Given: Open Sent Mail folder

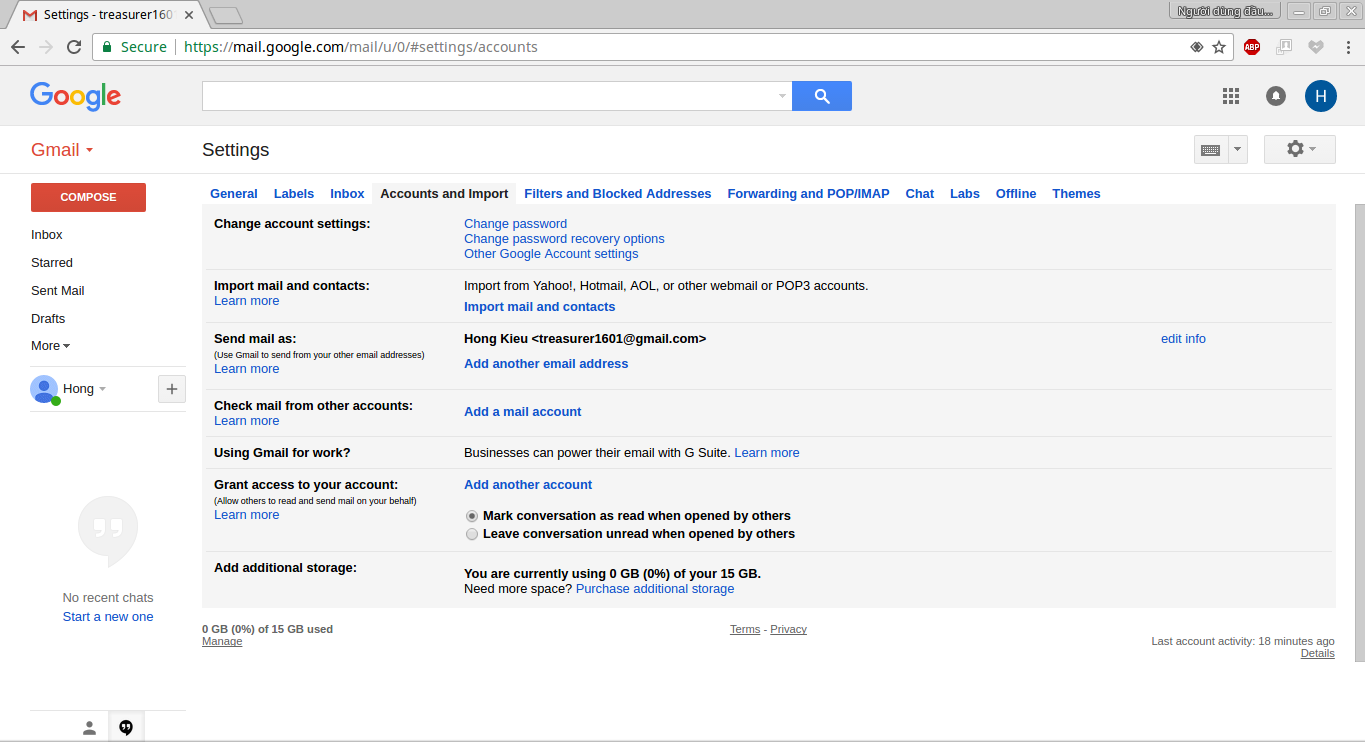Looking at the screenshot, I should [58, 291].
